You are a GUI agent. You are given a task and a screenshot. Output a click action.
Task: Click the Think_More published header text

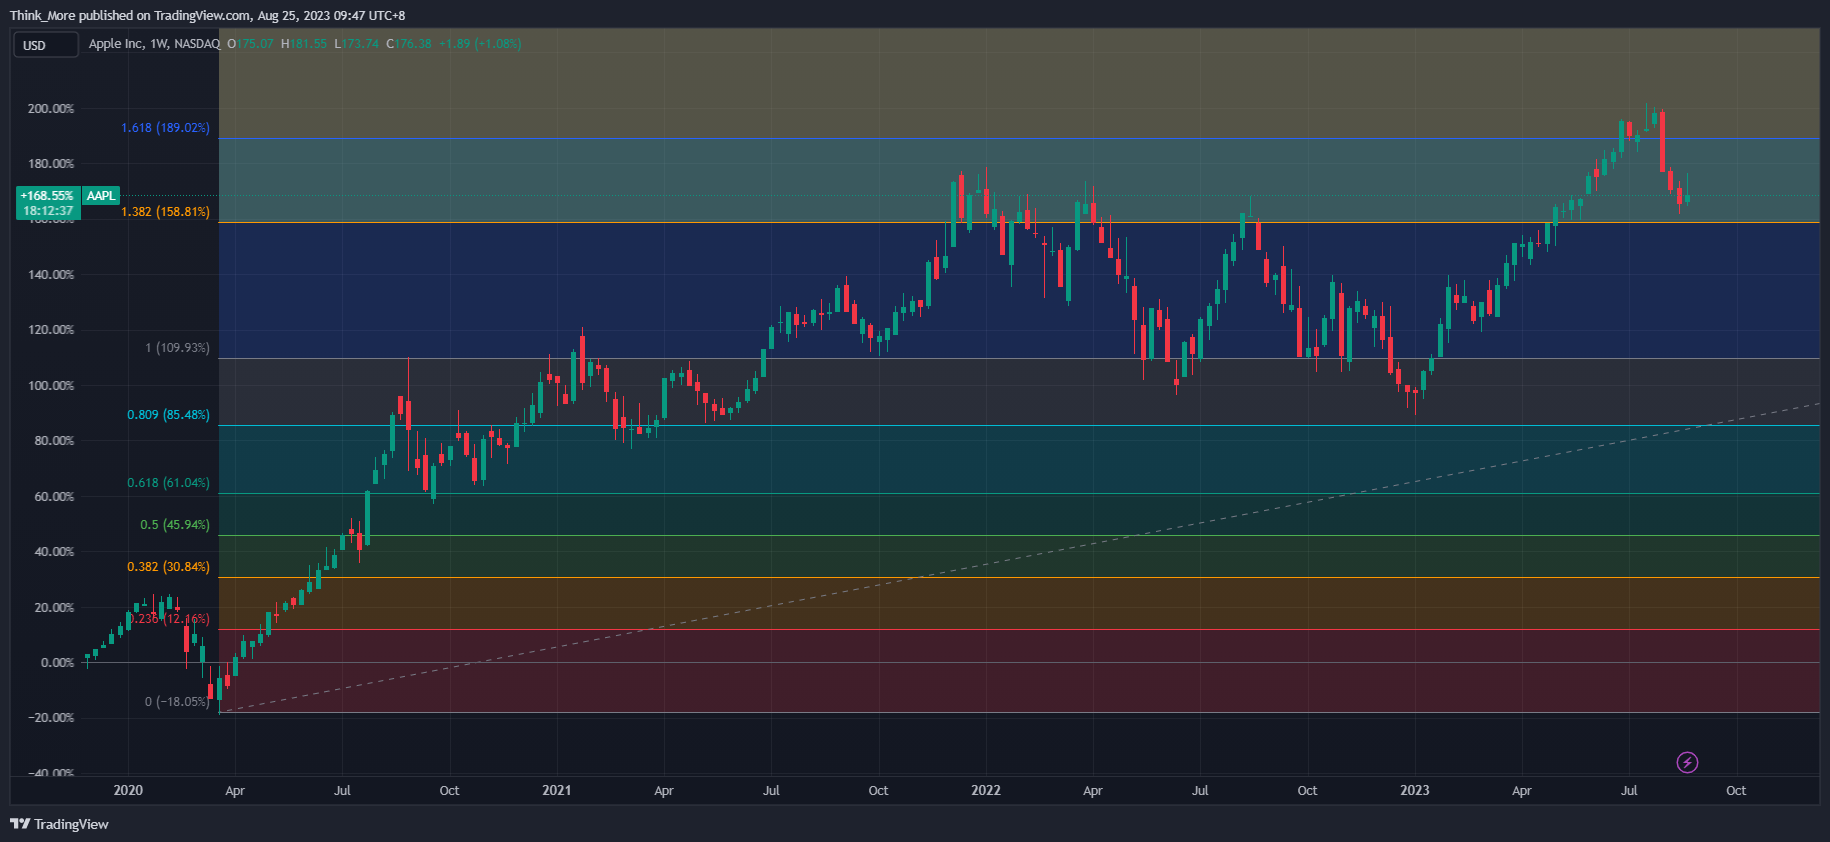point(208,15)
